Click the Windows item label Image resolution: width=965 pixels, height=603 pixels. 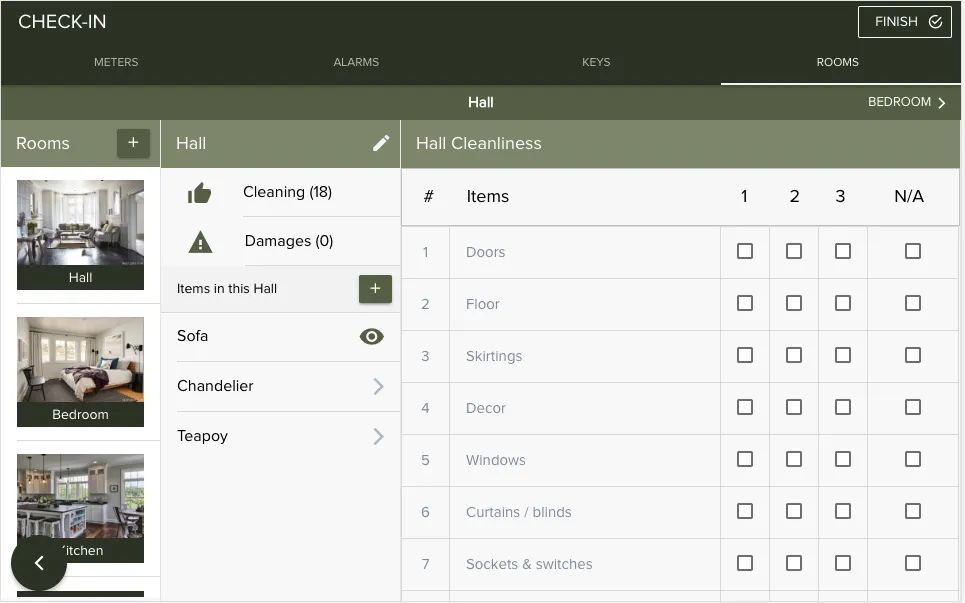[495, 460]
